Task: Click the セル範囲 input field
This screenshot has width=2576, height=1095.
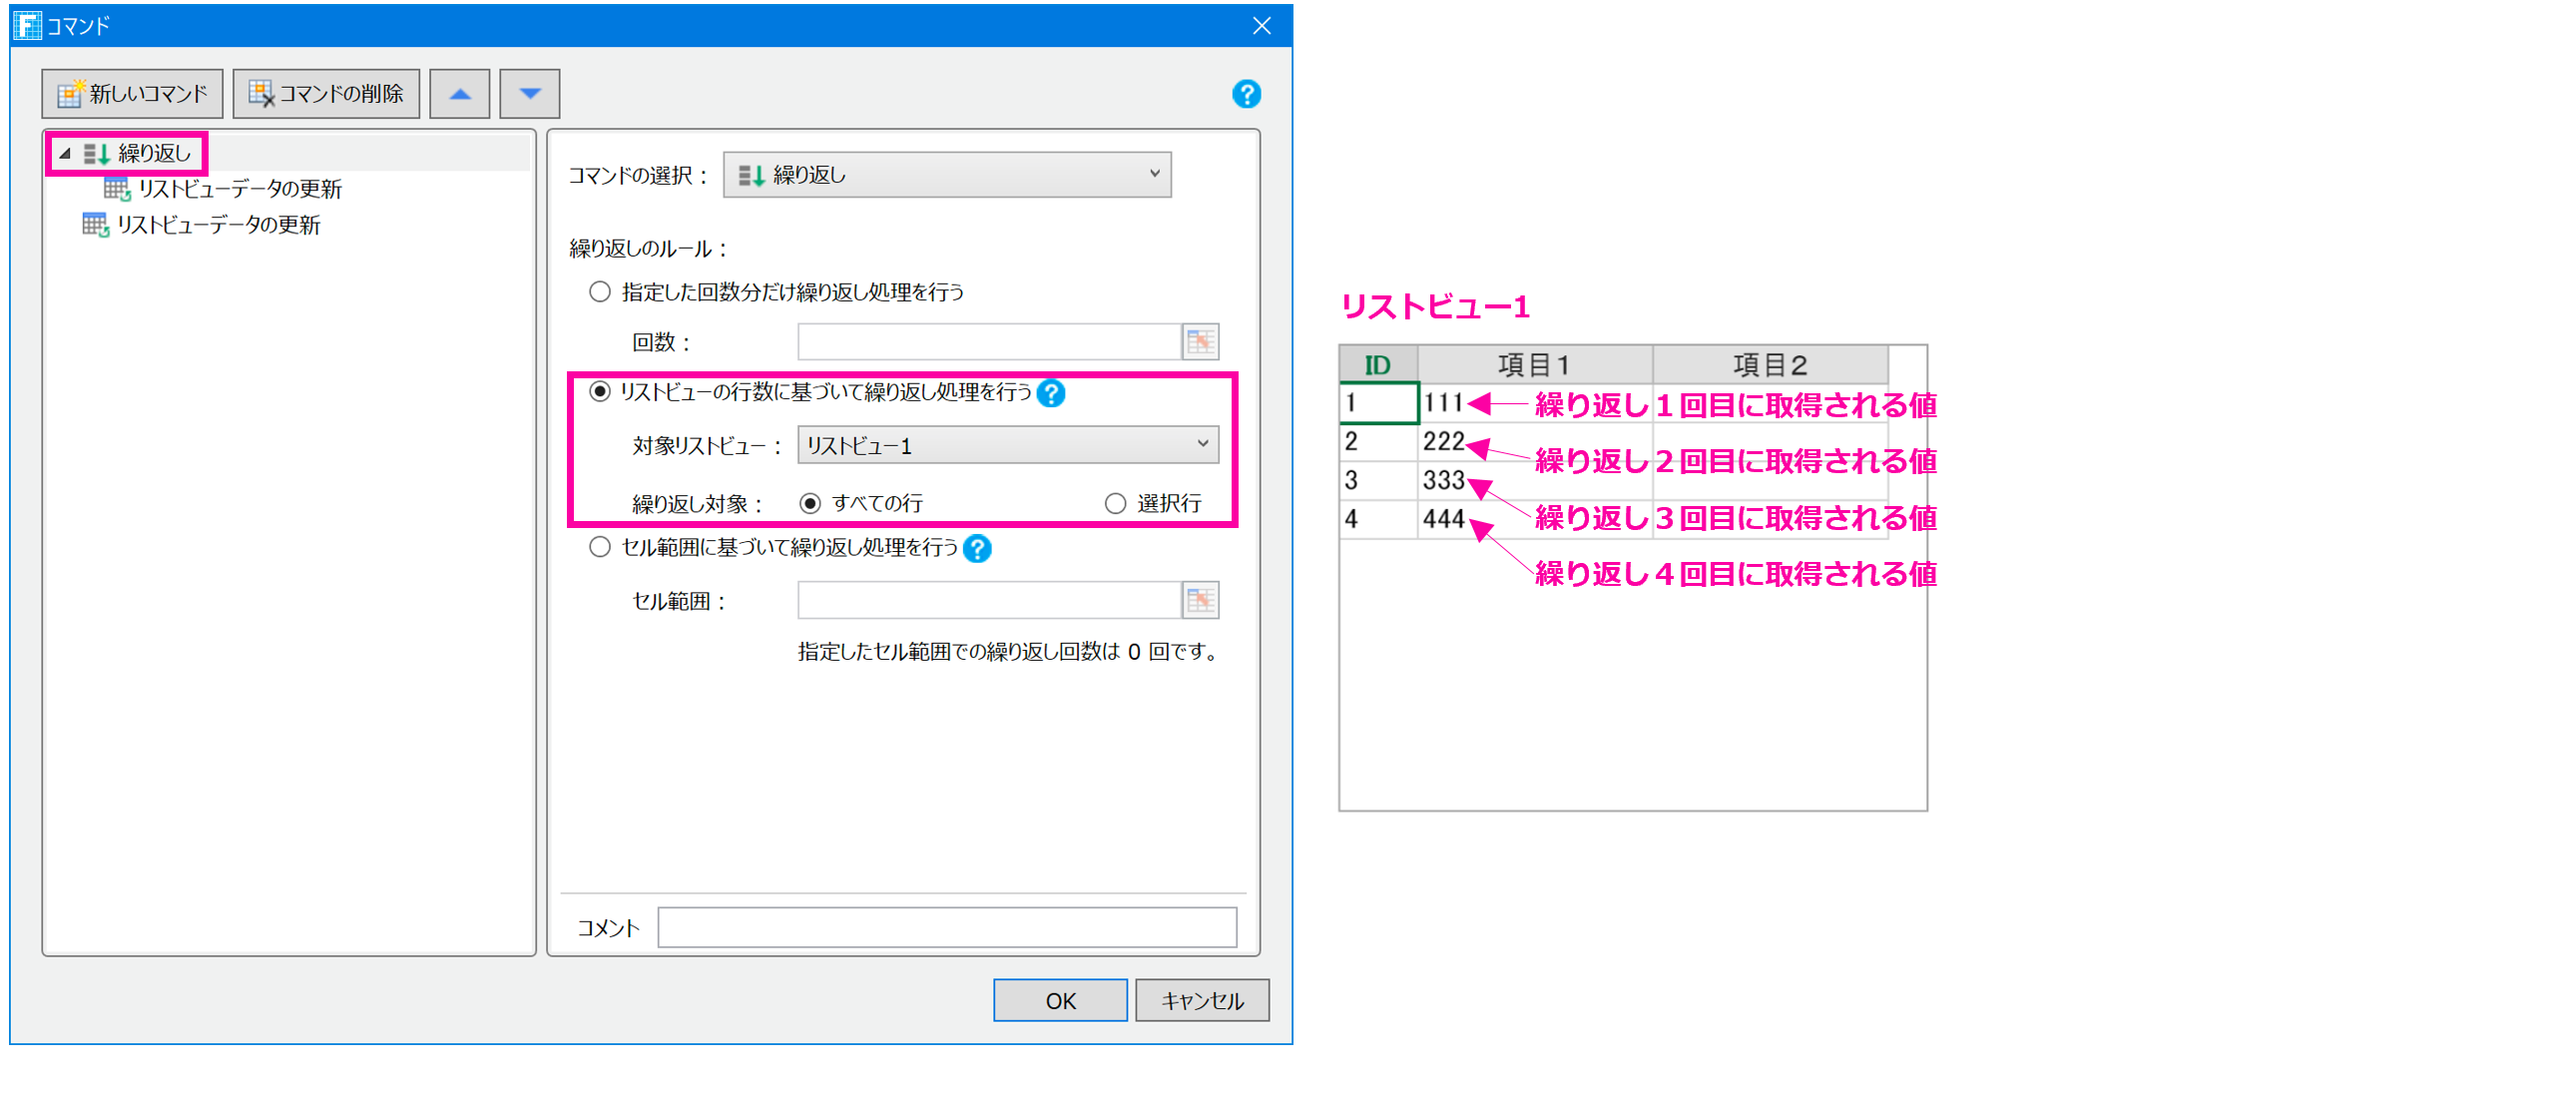Action: tap(989, 600)
